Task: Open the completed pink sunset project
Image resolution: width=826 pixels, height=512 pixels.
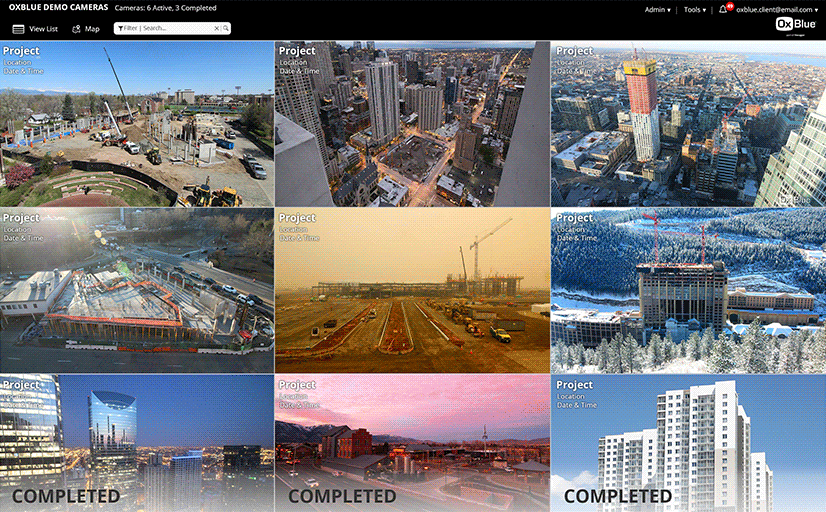Action: pos(412,443)
